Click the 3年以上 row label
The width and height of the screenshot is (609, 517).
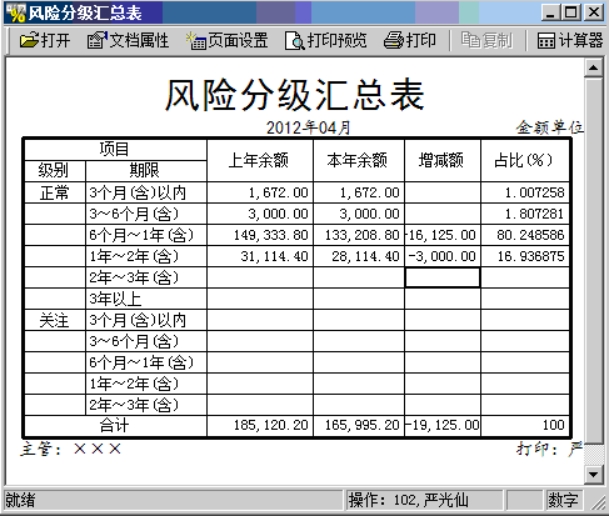(x=115, y=299)
